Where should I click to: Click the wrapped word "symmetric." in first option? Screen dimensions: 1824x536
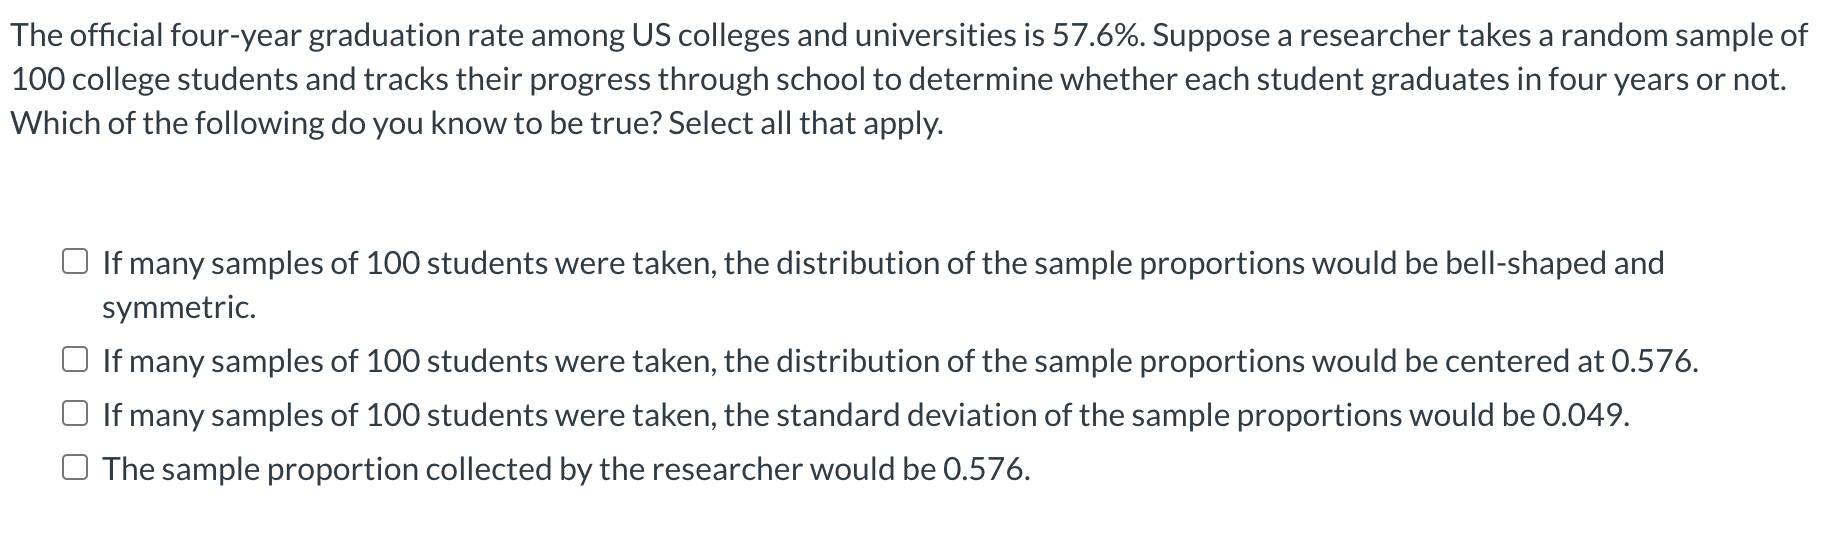click(x=179, y=307)
